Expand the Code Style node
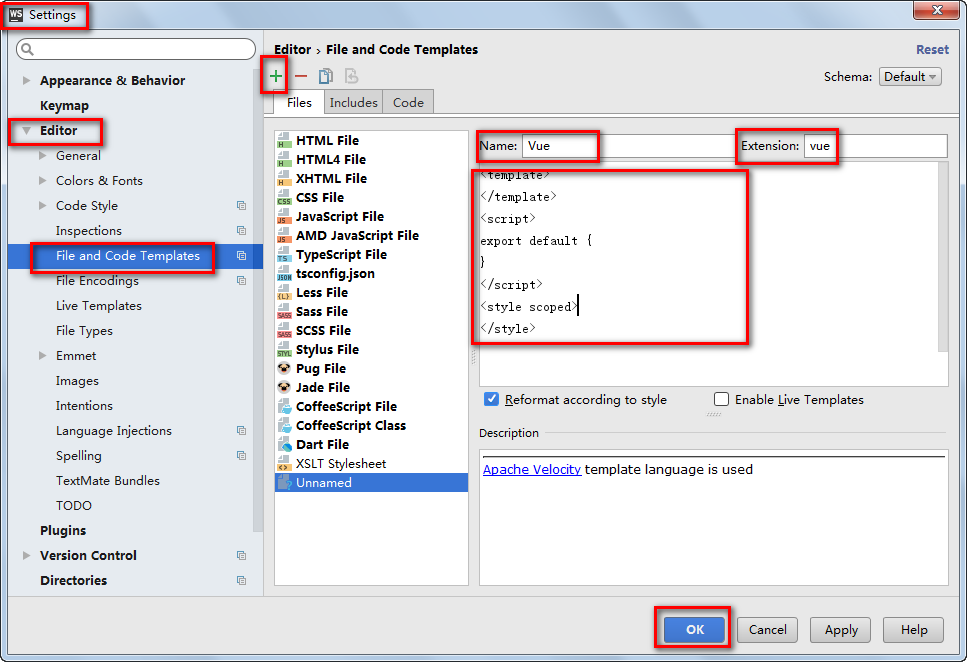Screen dimensions: 967x662 pyautogui.click(x=43, y=205)
